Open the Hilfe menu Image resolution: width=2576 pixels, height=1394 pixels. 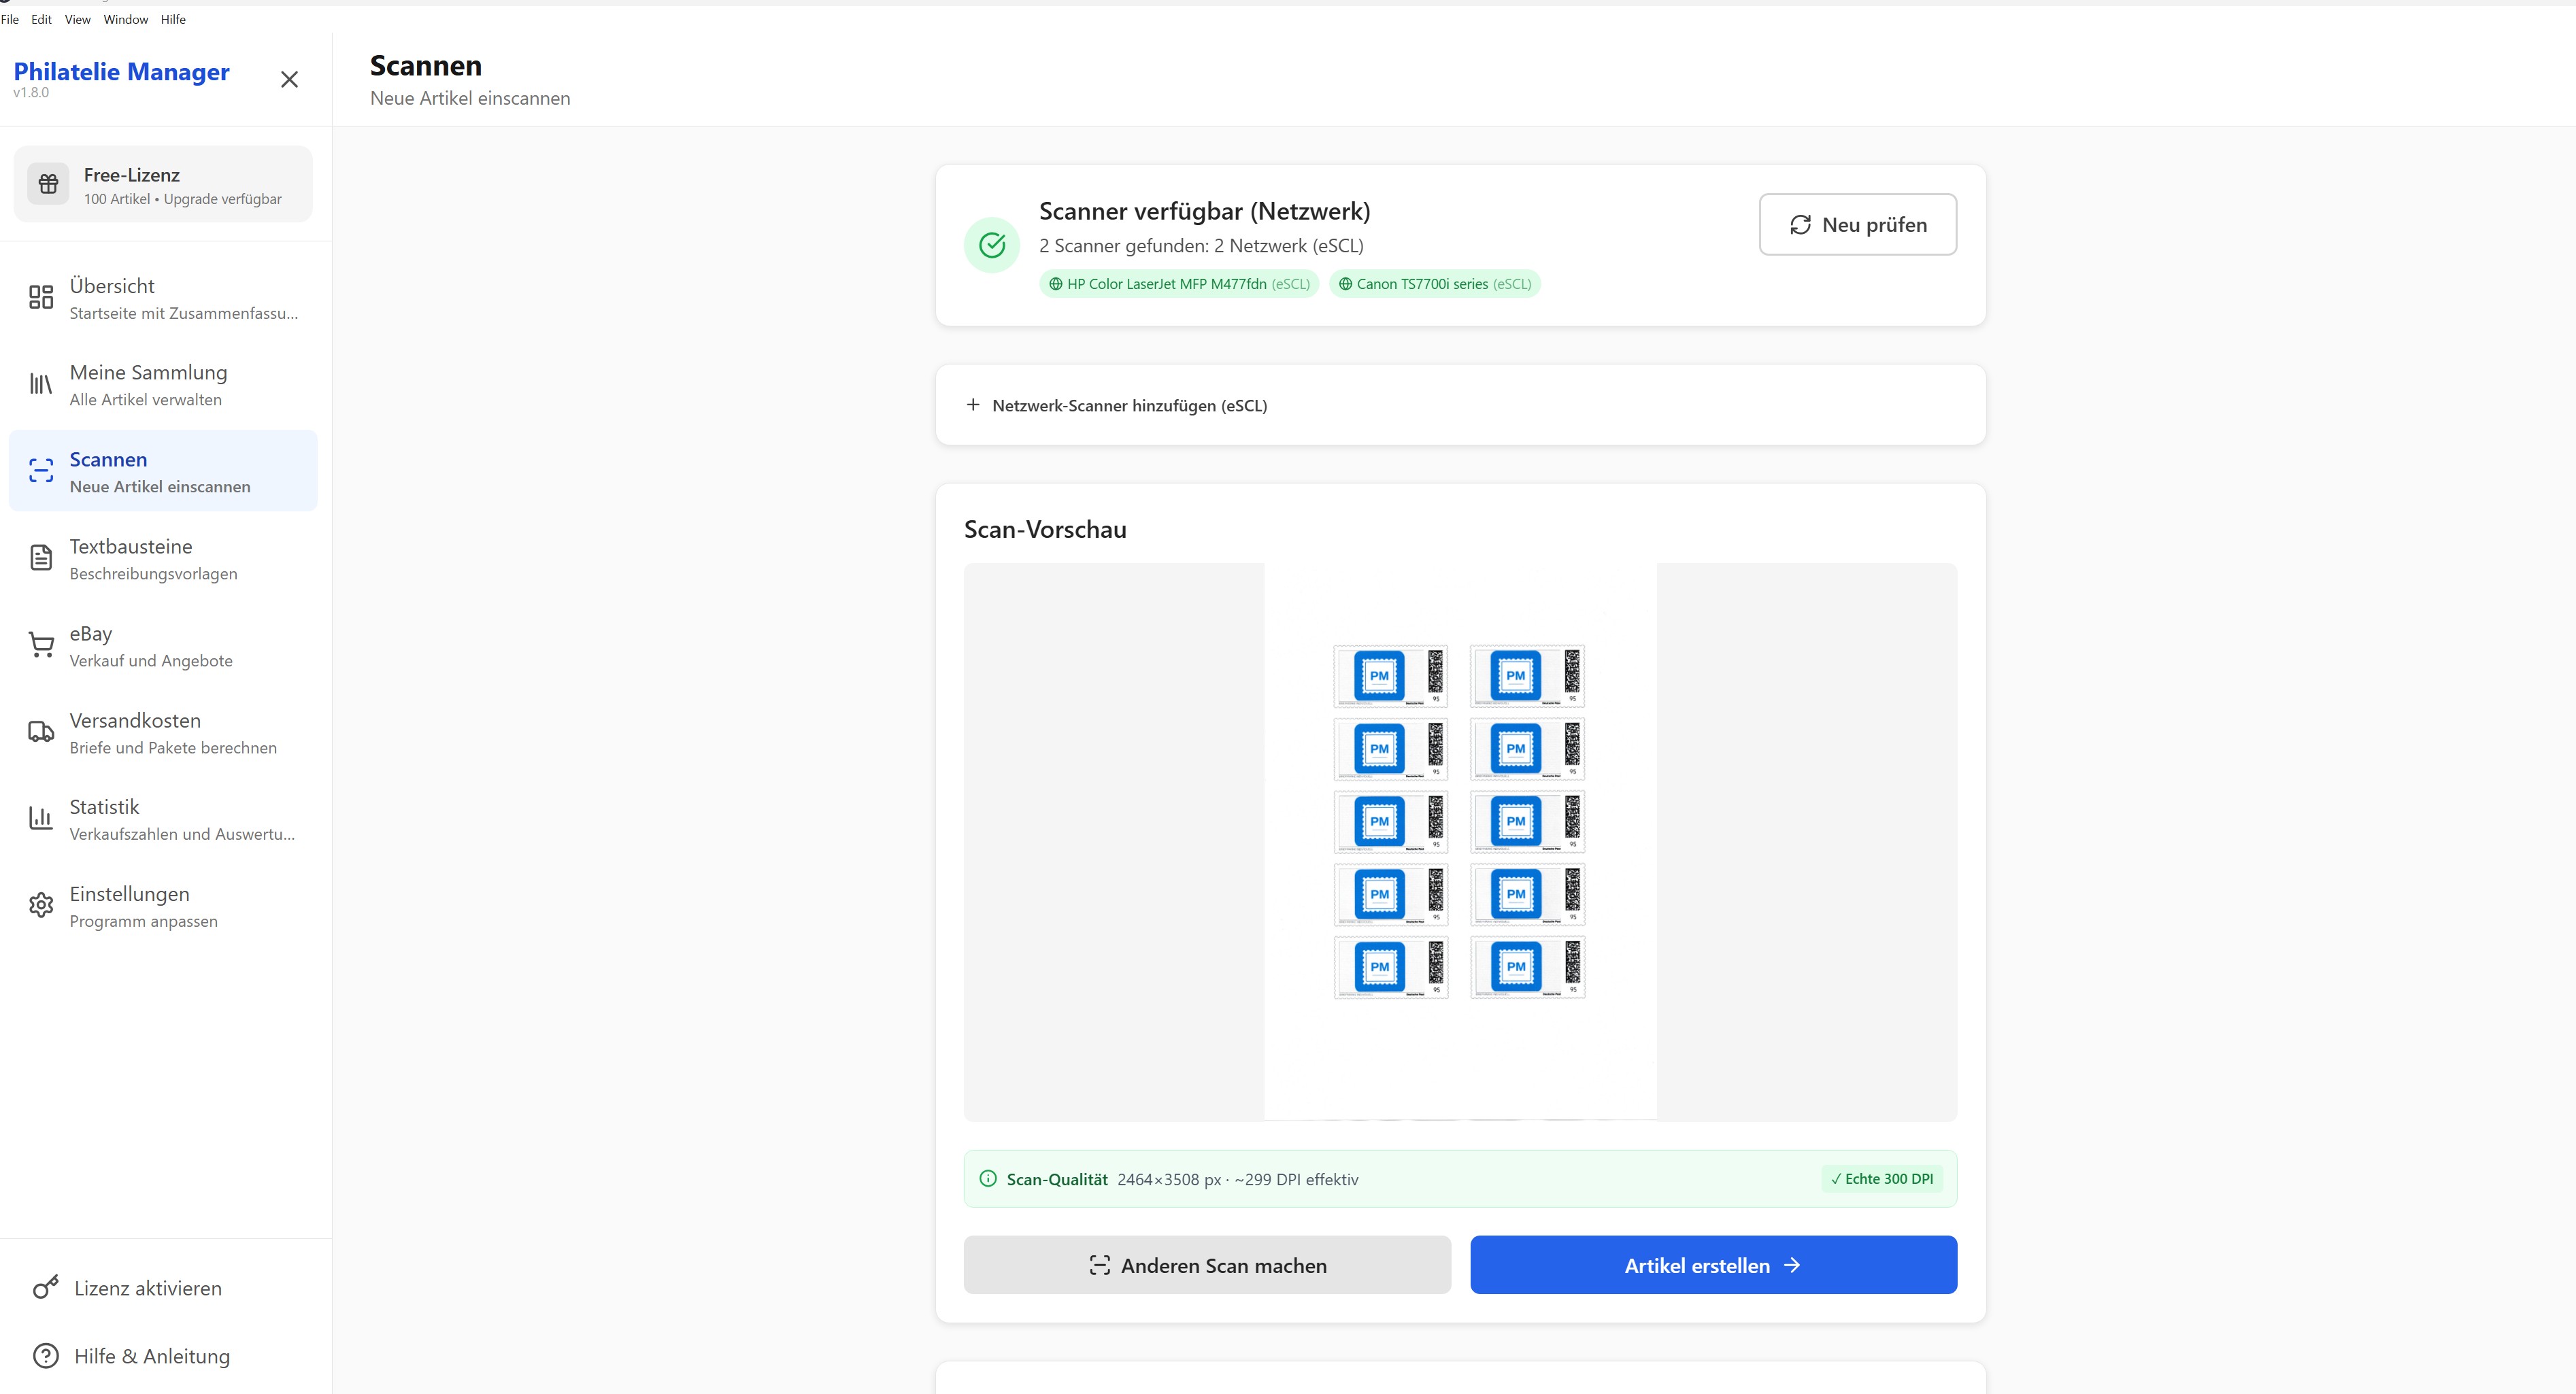click(x=173, y=19)
